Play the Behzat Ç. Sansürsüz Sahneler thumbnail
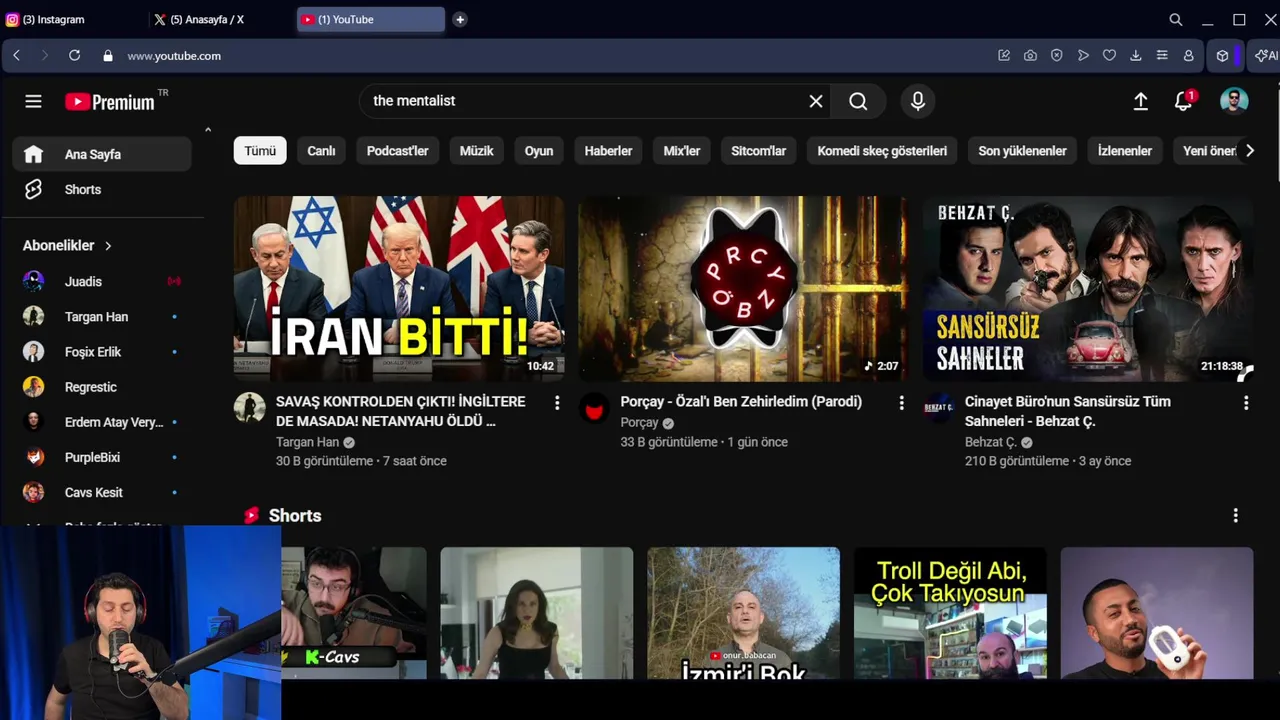 (x=1088, y=288)
